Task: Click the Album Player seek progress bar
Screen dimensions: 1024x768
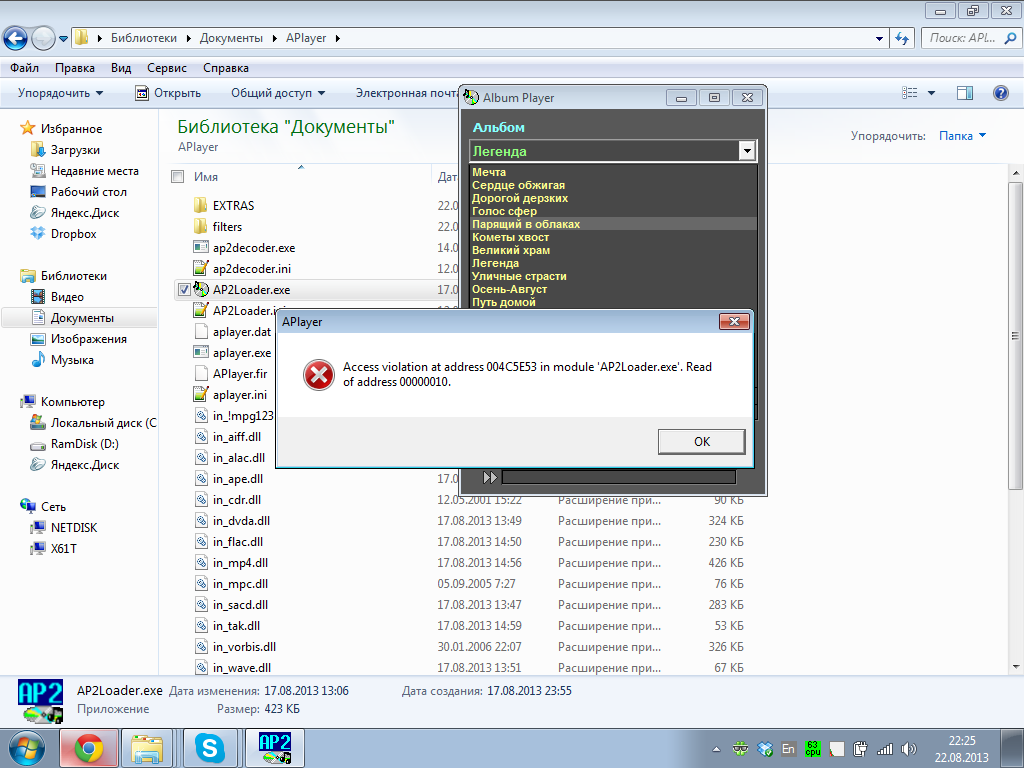Action: point(618,477)
